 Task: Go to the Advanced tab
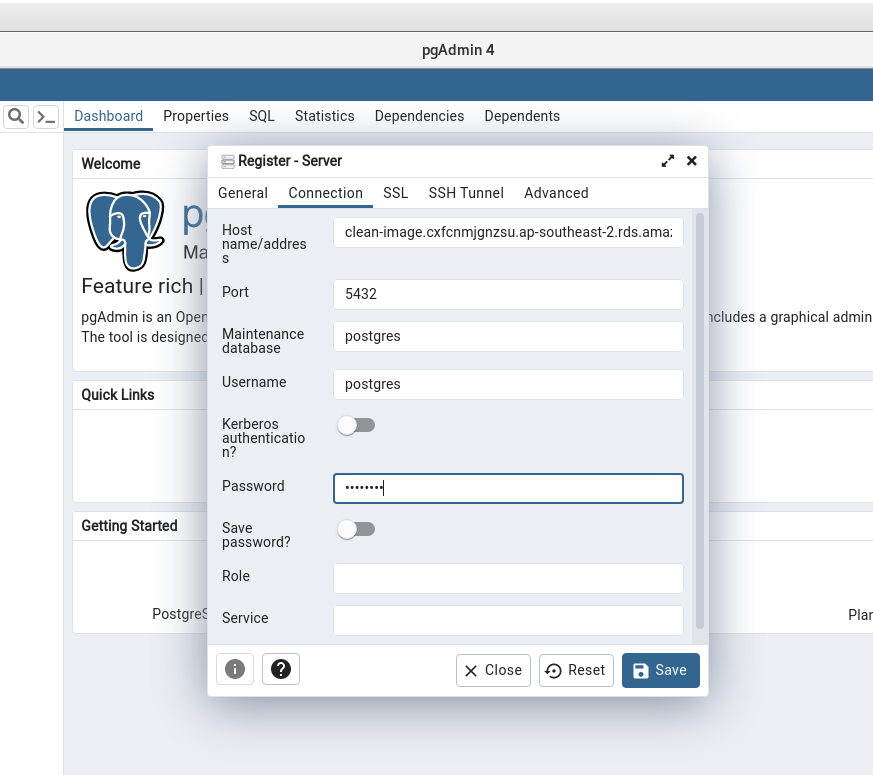[x=556, y=193]
